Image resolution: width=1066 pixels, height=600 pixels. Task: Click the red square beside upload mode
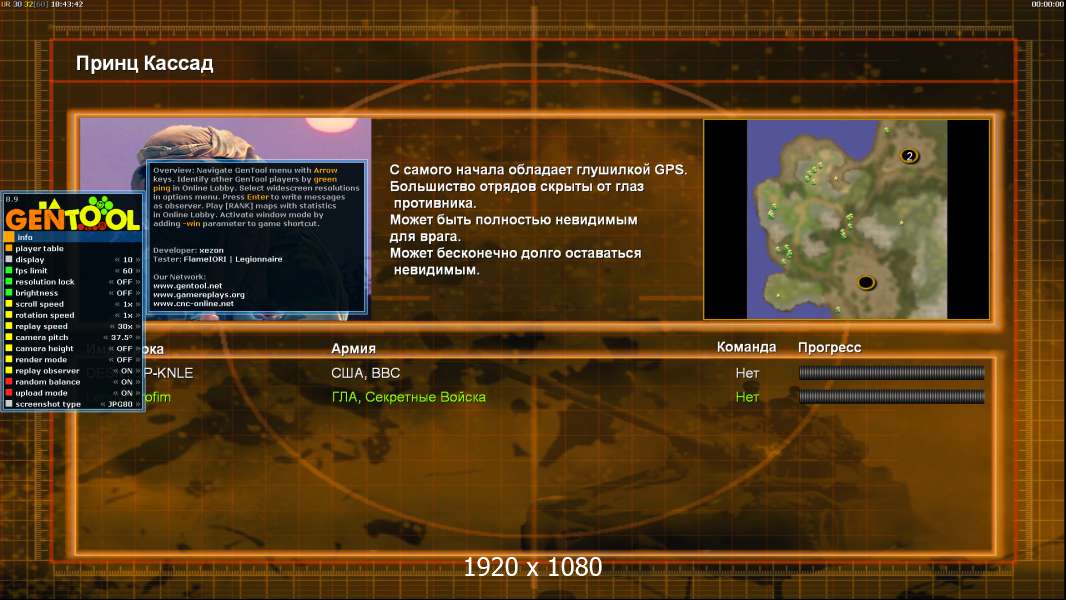9,393
